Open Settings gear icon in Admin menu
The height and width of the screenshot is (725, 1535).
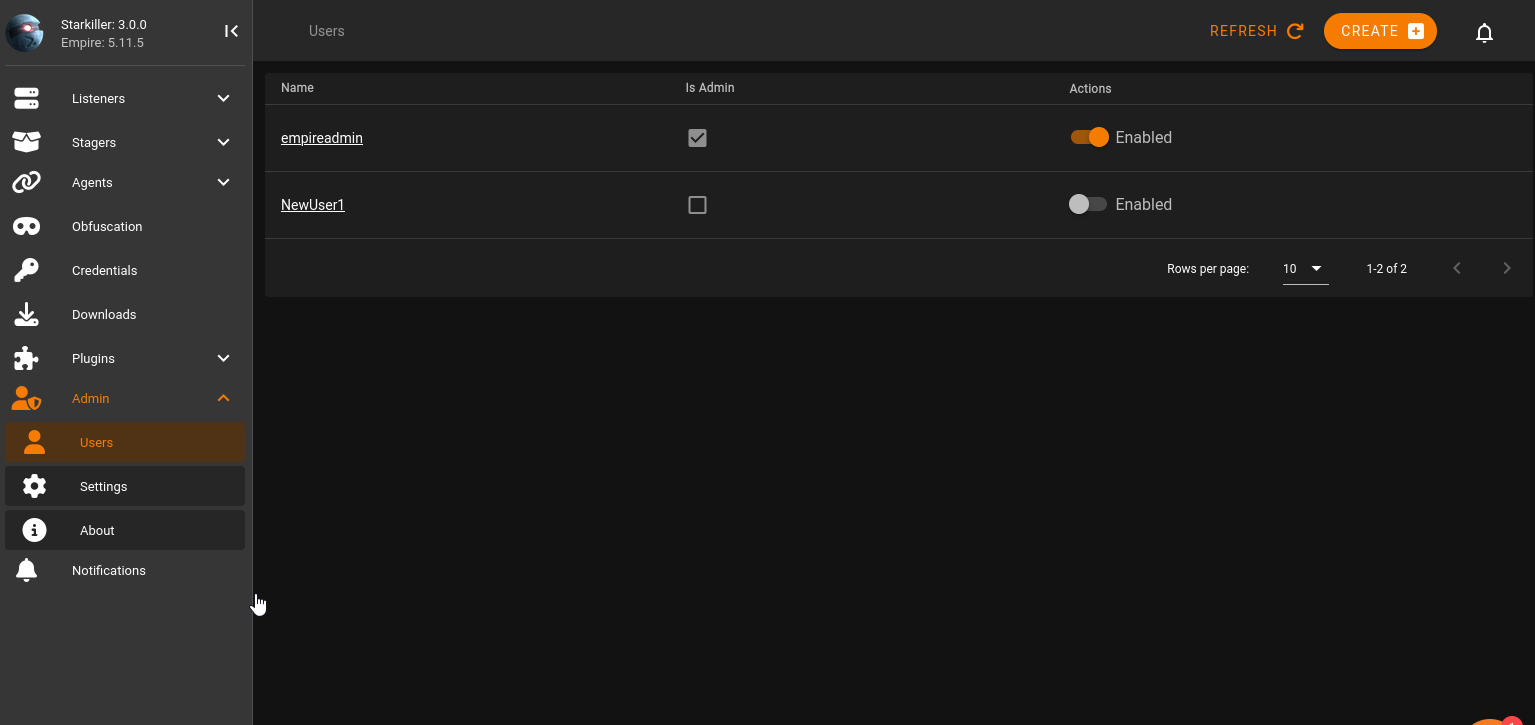pos(35,486)
